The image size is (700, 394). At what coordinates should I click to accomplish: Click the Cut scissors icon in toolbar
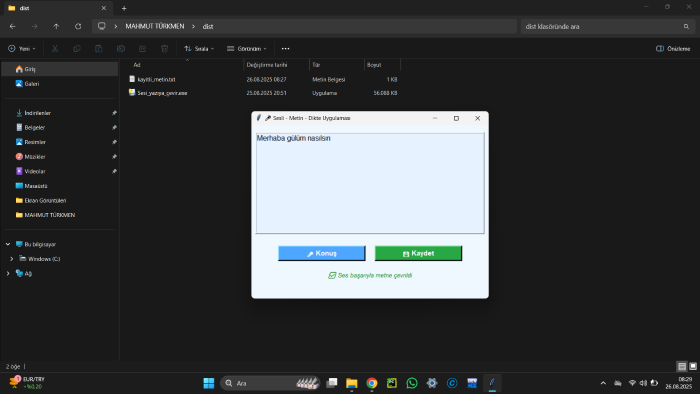pos(55,49)
